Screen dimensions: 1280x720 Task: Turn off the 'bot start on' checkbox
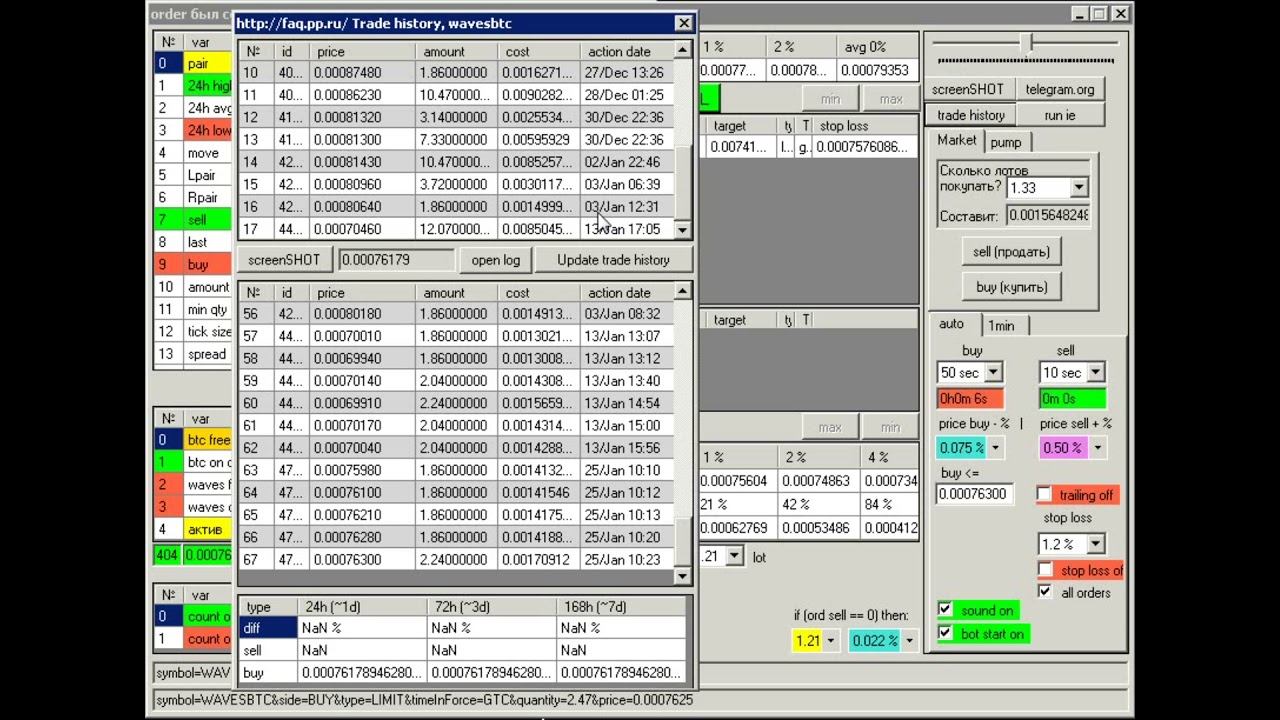click(944, 634)
